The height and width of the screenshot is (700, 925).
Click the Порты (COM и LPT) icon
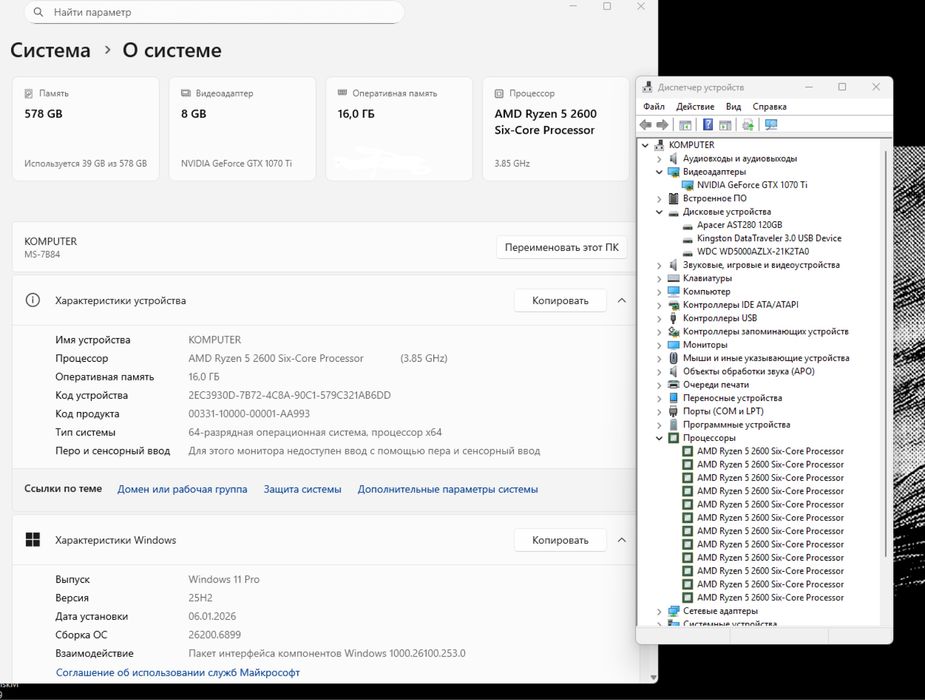click(x=673, y=411)
